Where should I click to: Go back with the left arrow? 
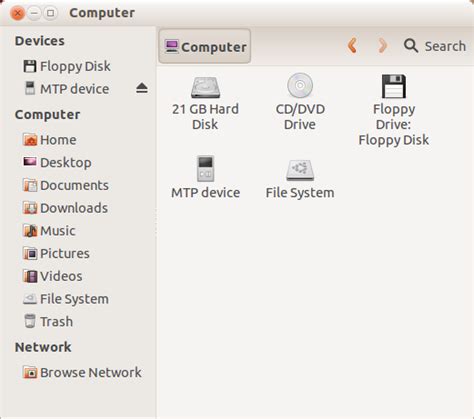coord(353,46)
